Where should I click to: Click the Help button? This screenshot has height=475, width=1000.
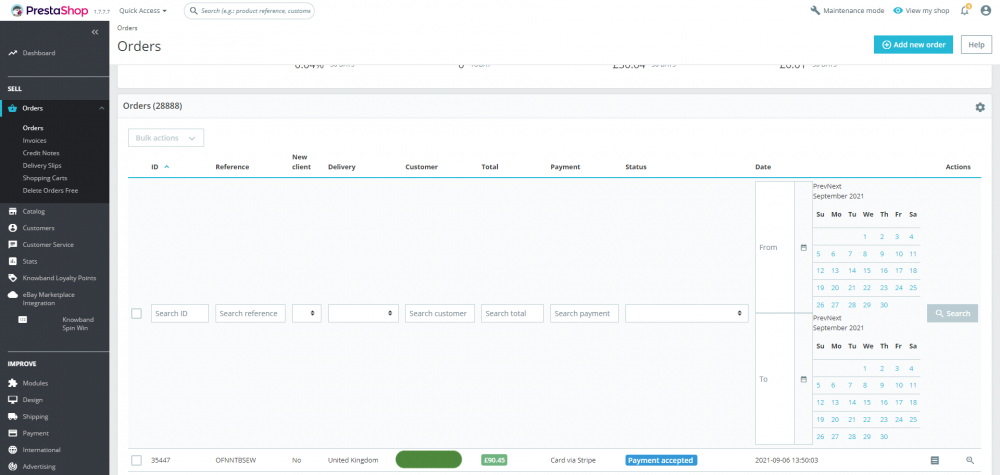pyautogui.click(x=976, y=45)
